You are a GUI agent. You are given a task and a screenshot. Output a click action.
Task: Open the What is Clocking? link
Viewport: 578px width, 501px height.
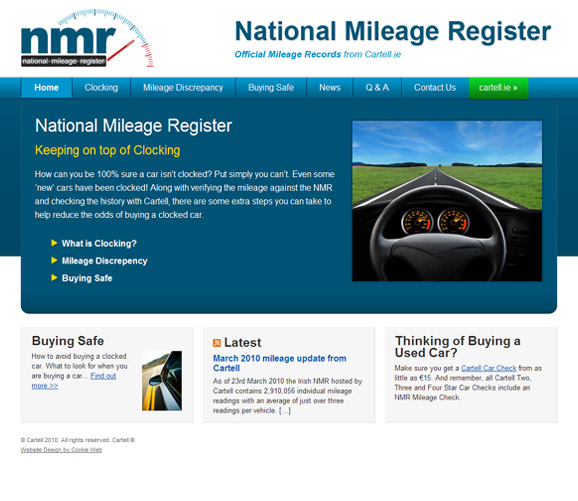click(99, 244)
